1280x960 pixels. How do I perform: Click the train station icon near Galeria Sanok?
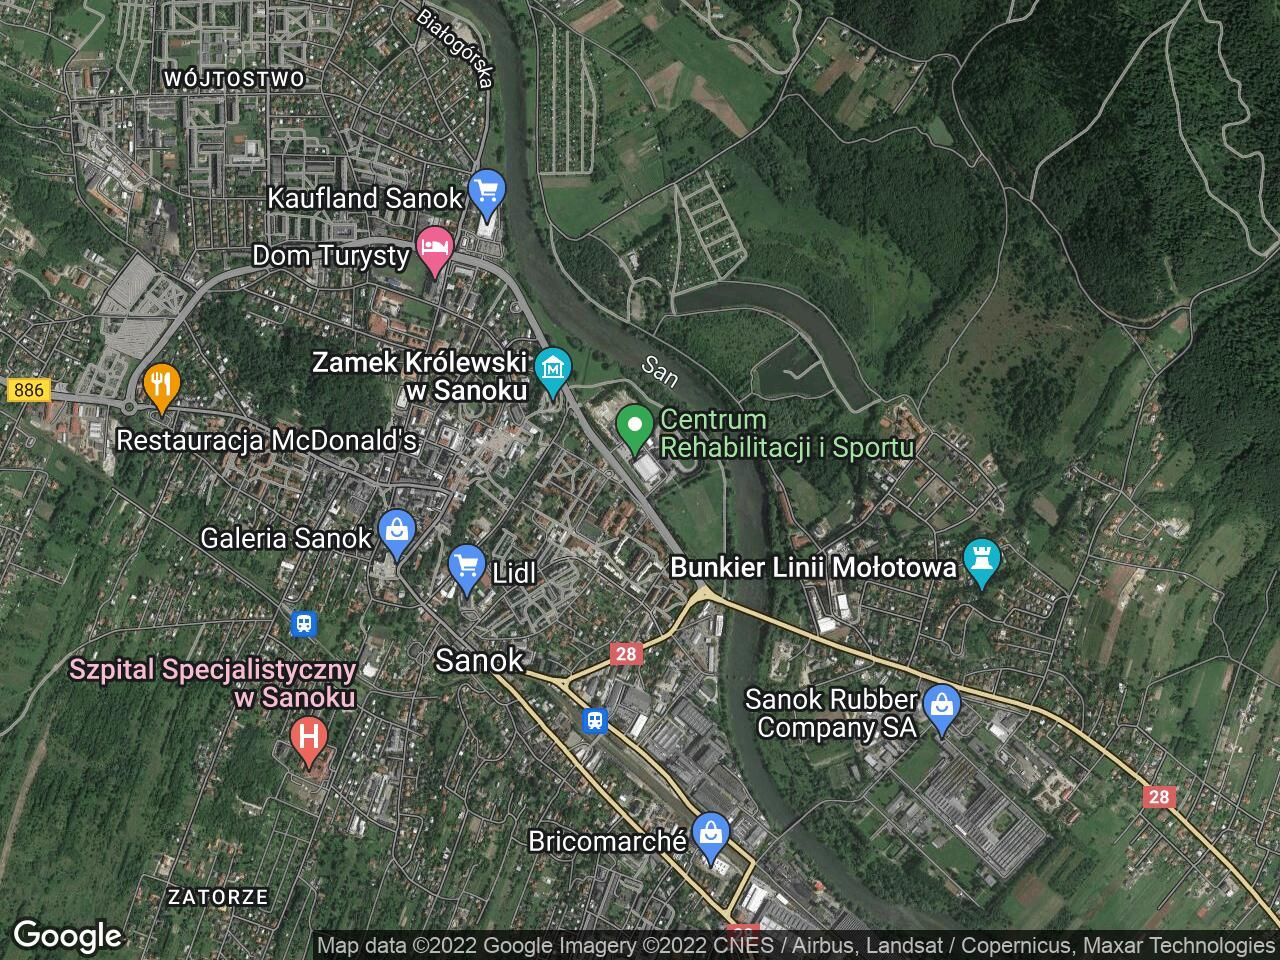pos(303,624)
